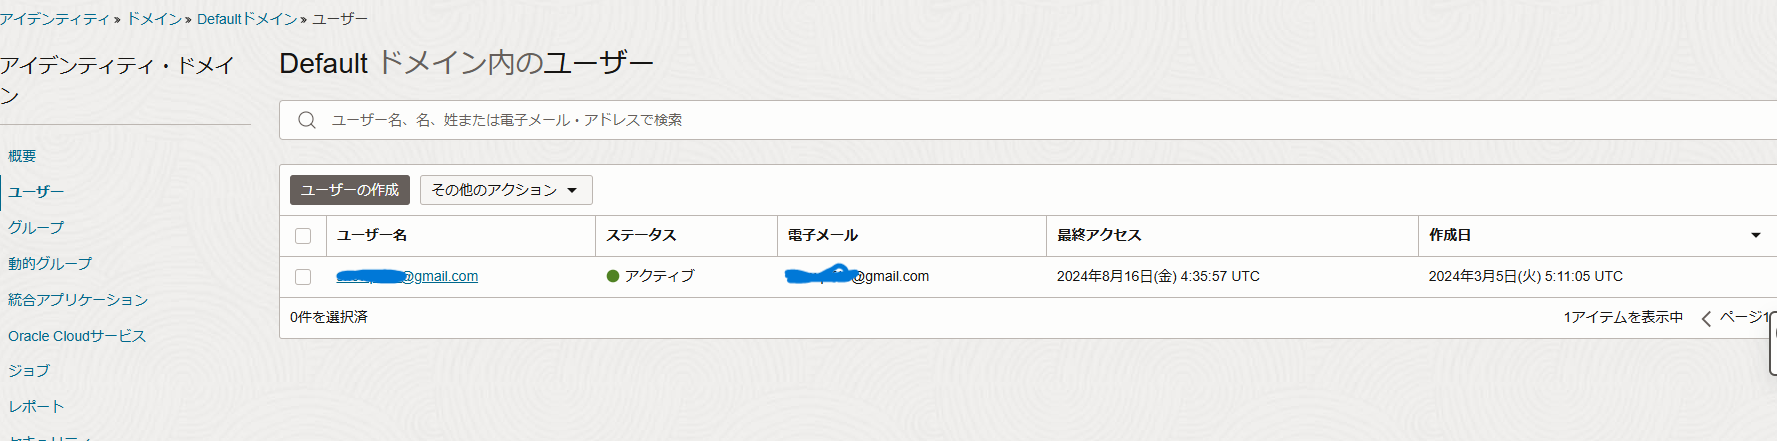Open the その他のアクション dropdown
The width and height of the screenshot is (1777, 441).
506,190
